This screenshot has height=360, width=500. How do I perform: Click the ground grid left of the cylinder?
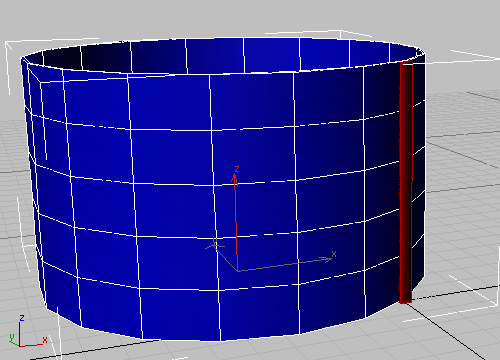point(13,200)
